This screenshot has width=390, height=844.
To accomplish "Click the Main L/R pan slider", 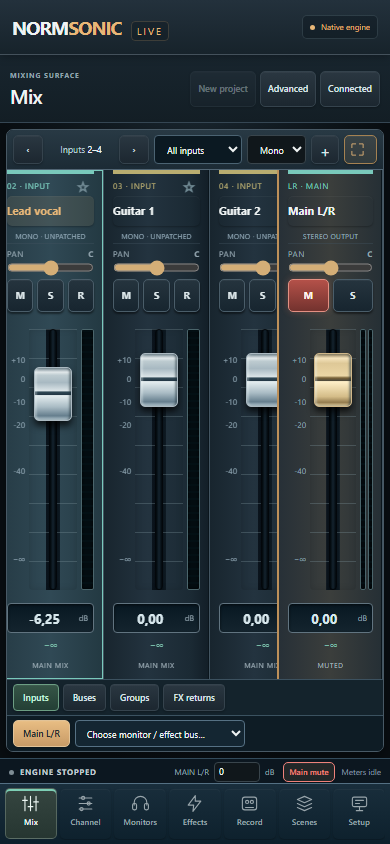I will (330, 268).
